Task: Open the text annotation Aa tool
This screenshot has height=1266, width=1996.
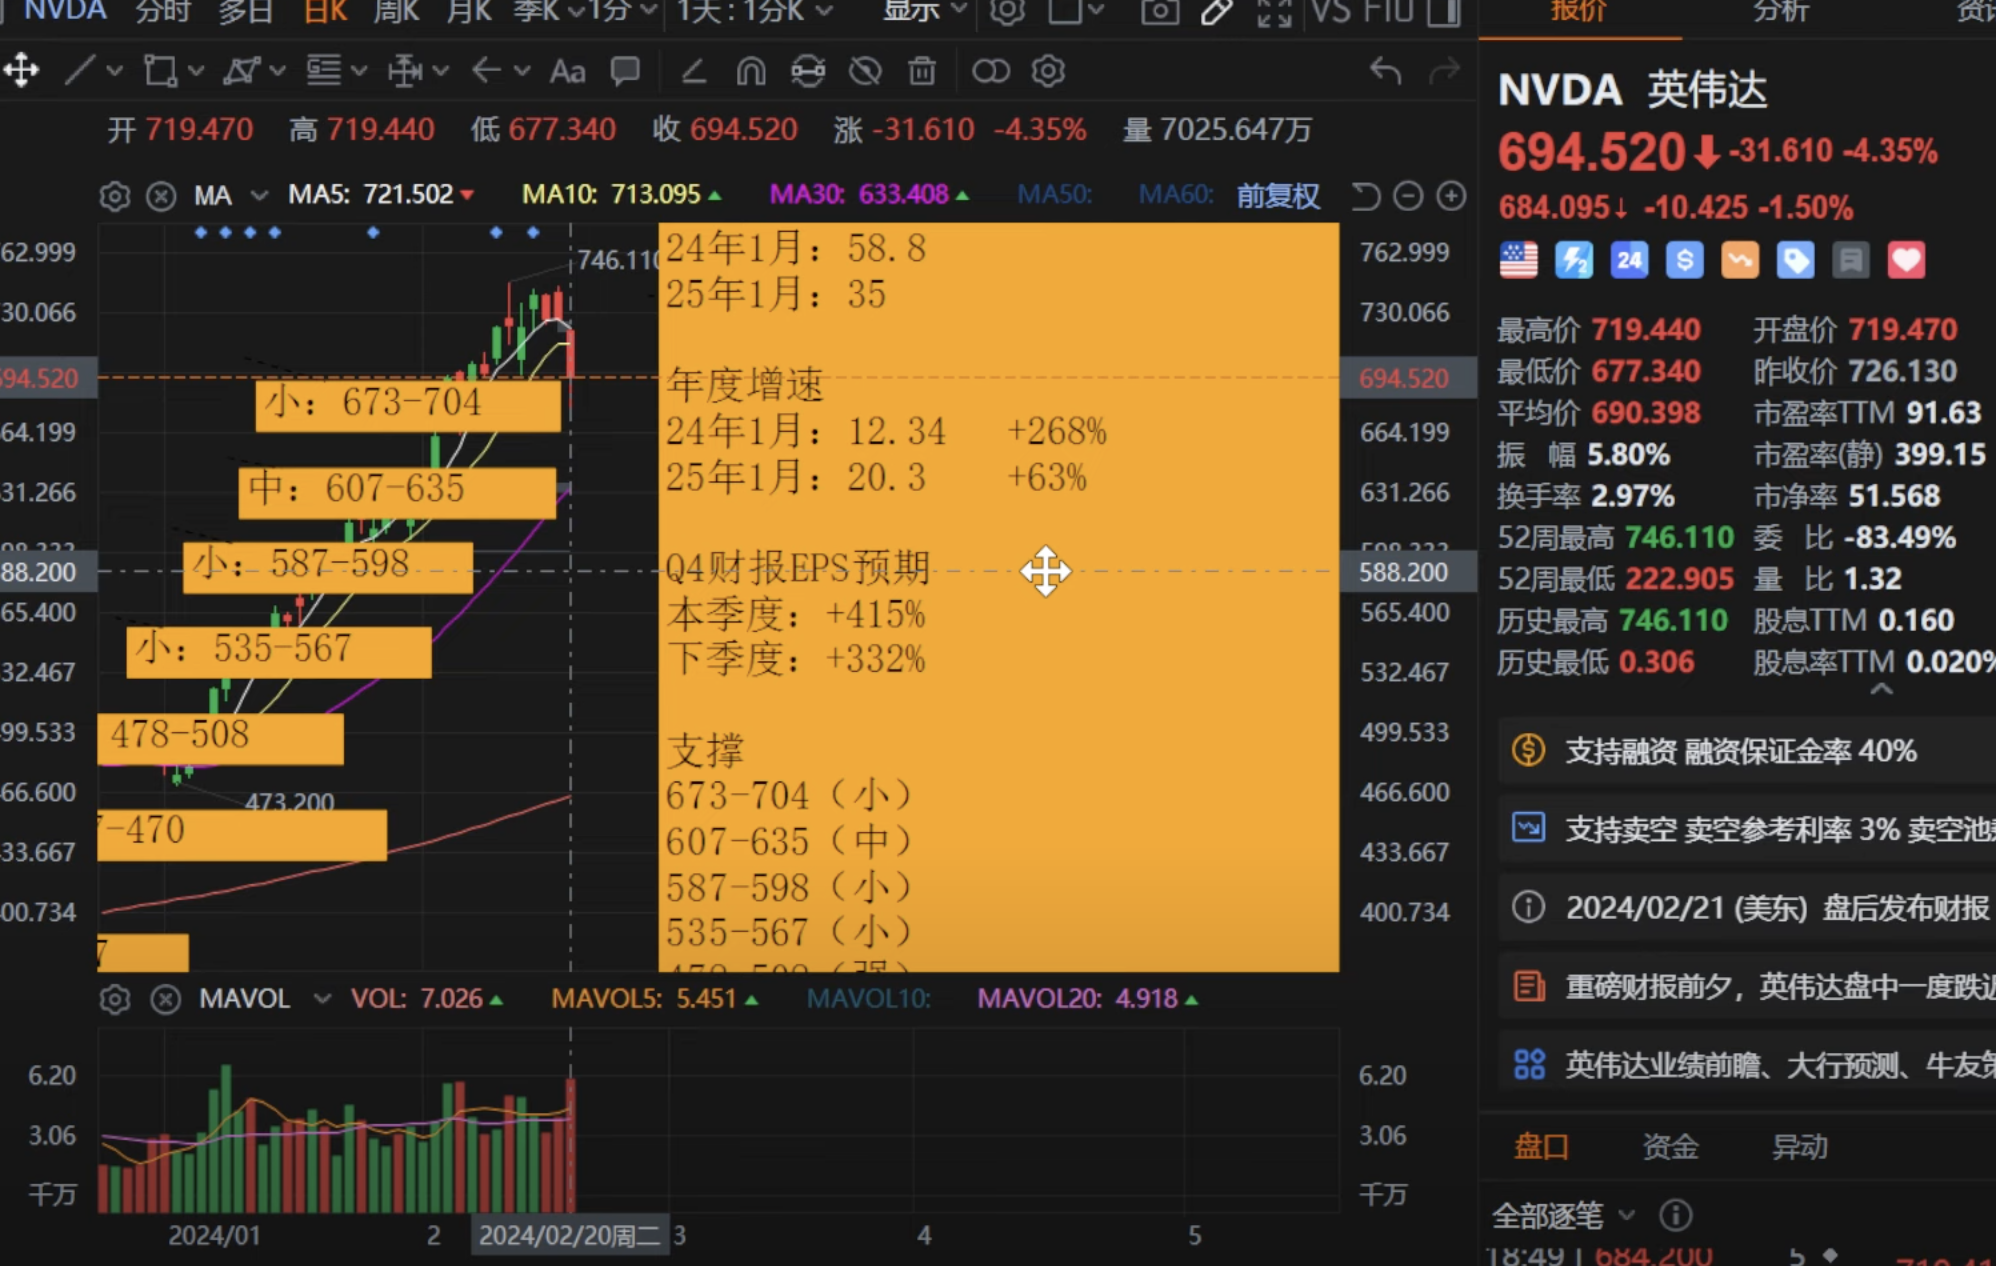Action: click(x=567, y=71)
